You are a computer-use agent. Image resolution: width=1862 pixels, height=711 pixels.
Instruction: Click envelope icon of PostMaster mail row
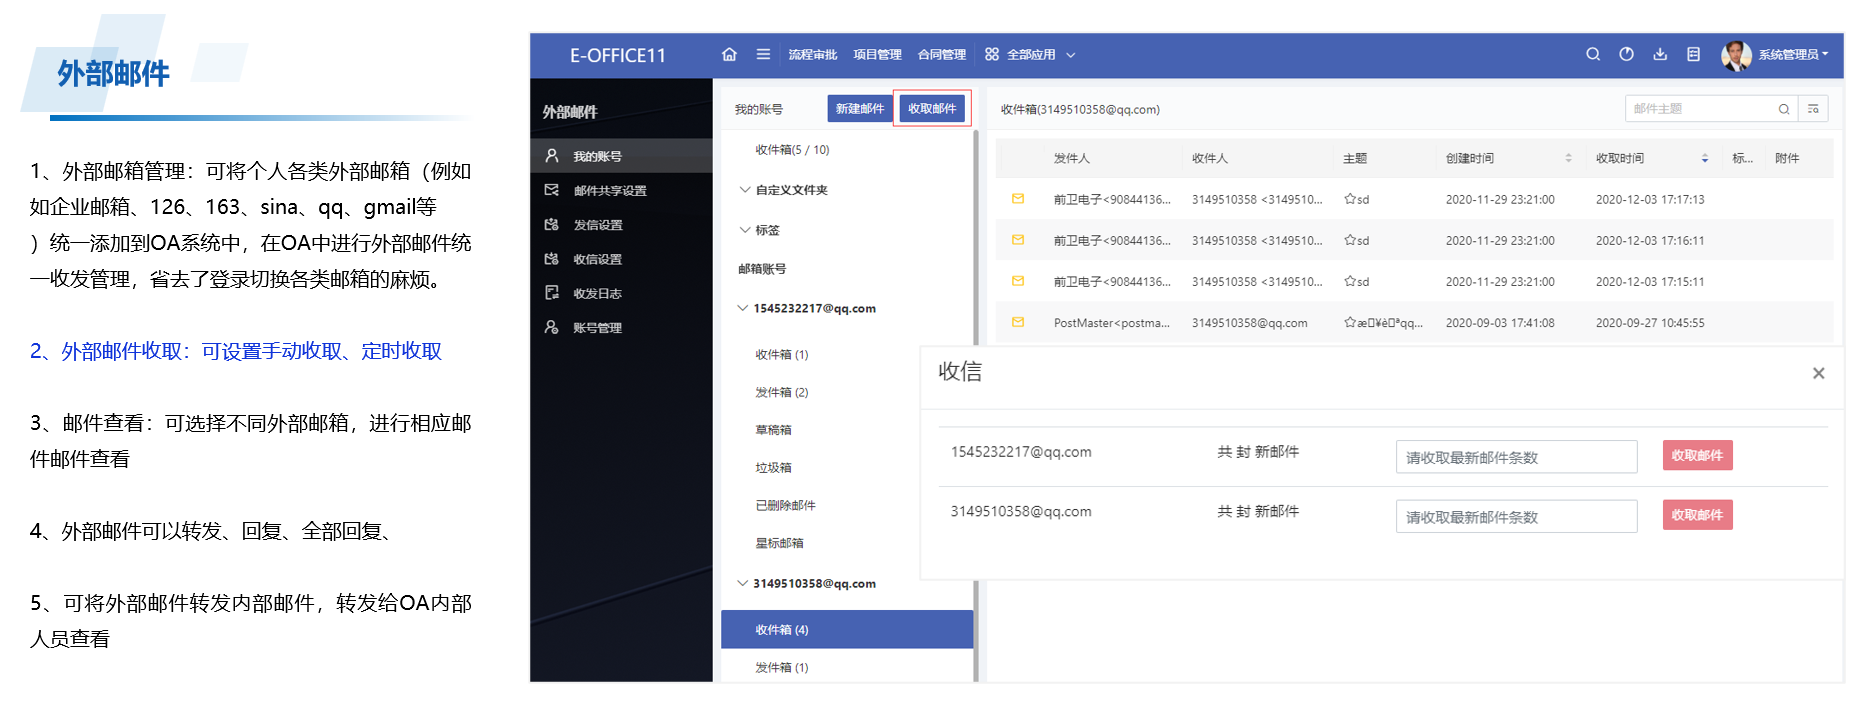pyautogui.click(x=1018, y=322)
